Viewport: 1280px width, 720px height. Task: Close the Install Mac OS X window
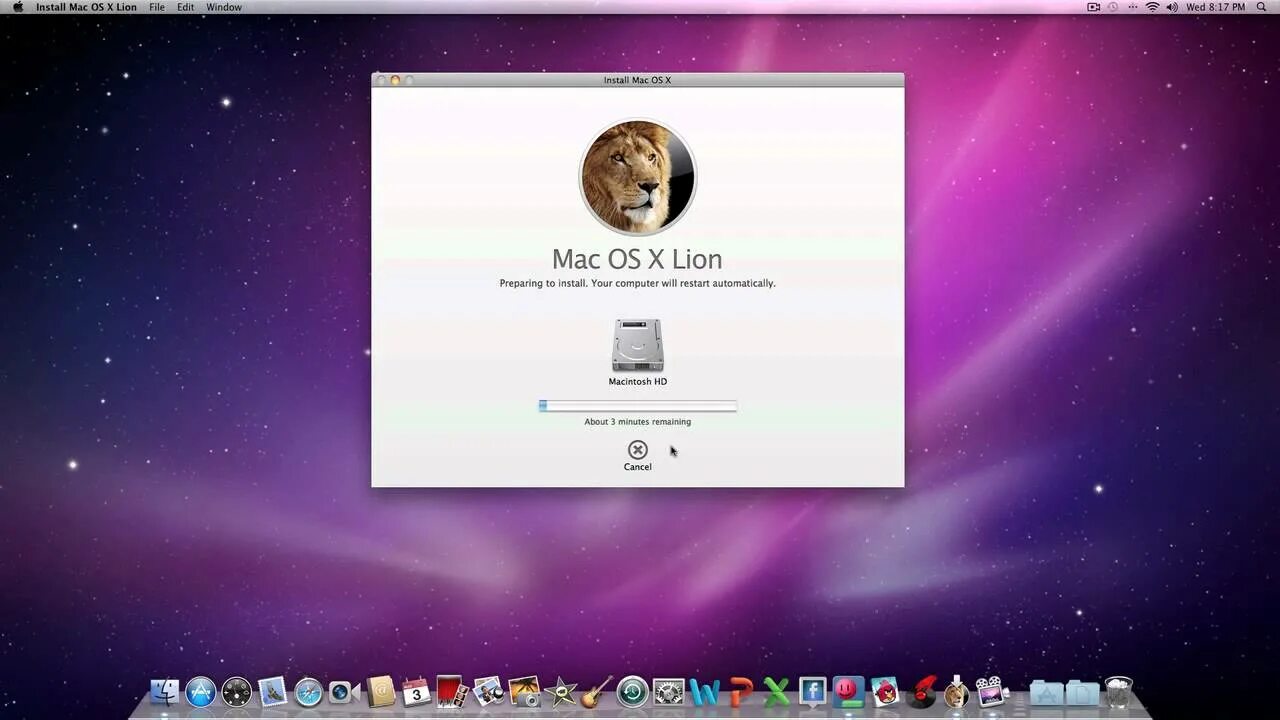coord(381,80)
